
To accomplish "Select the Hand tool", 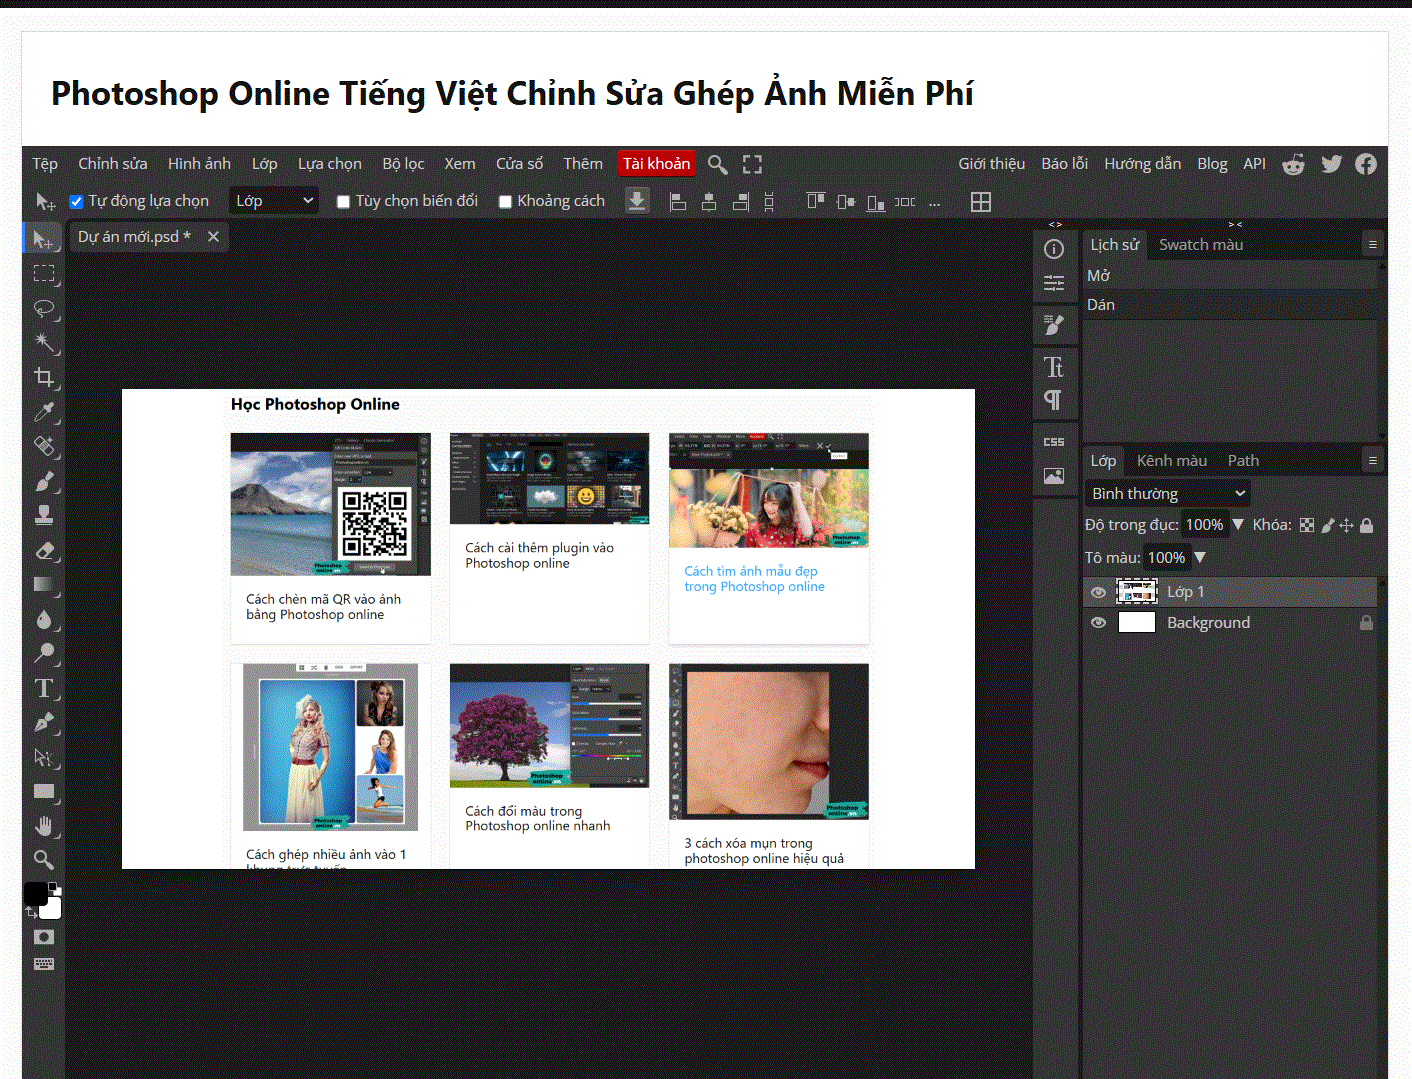I will (44, 826).
